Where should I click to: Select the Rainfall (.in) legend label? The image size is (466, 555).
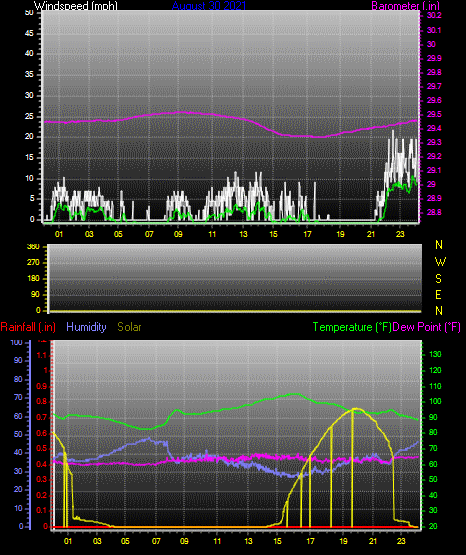click(x=28, y=327)
